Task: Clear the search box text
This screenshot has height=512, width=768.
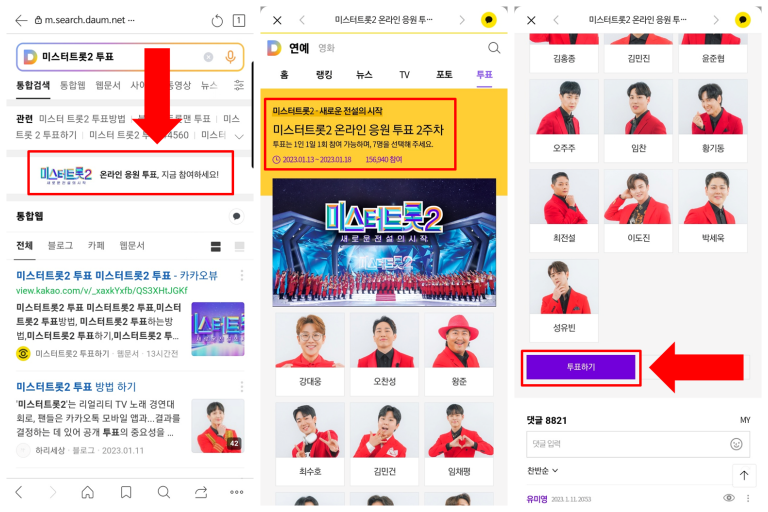Action: 208,57
